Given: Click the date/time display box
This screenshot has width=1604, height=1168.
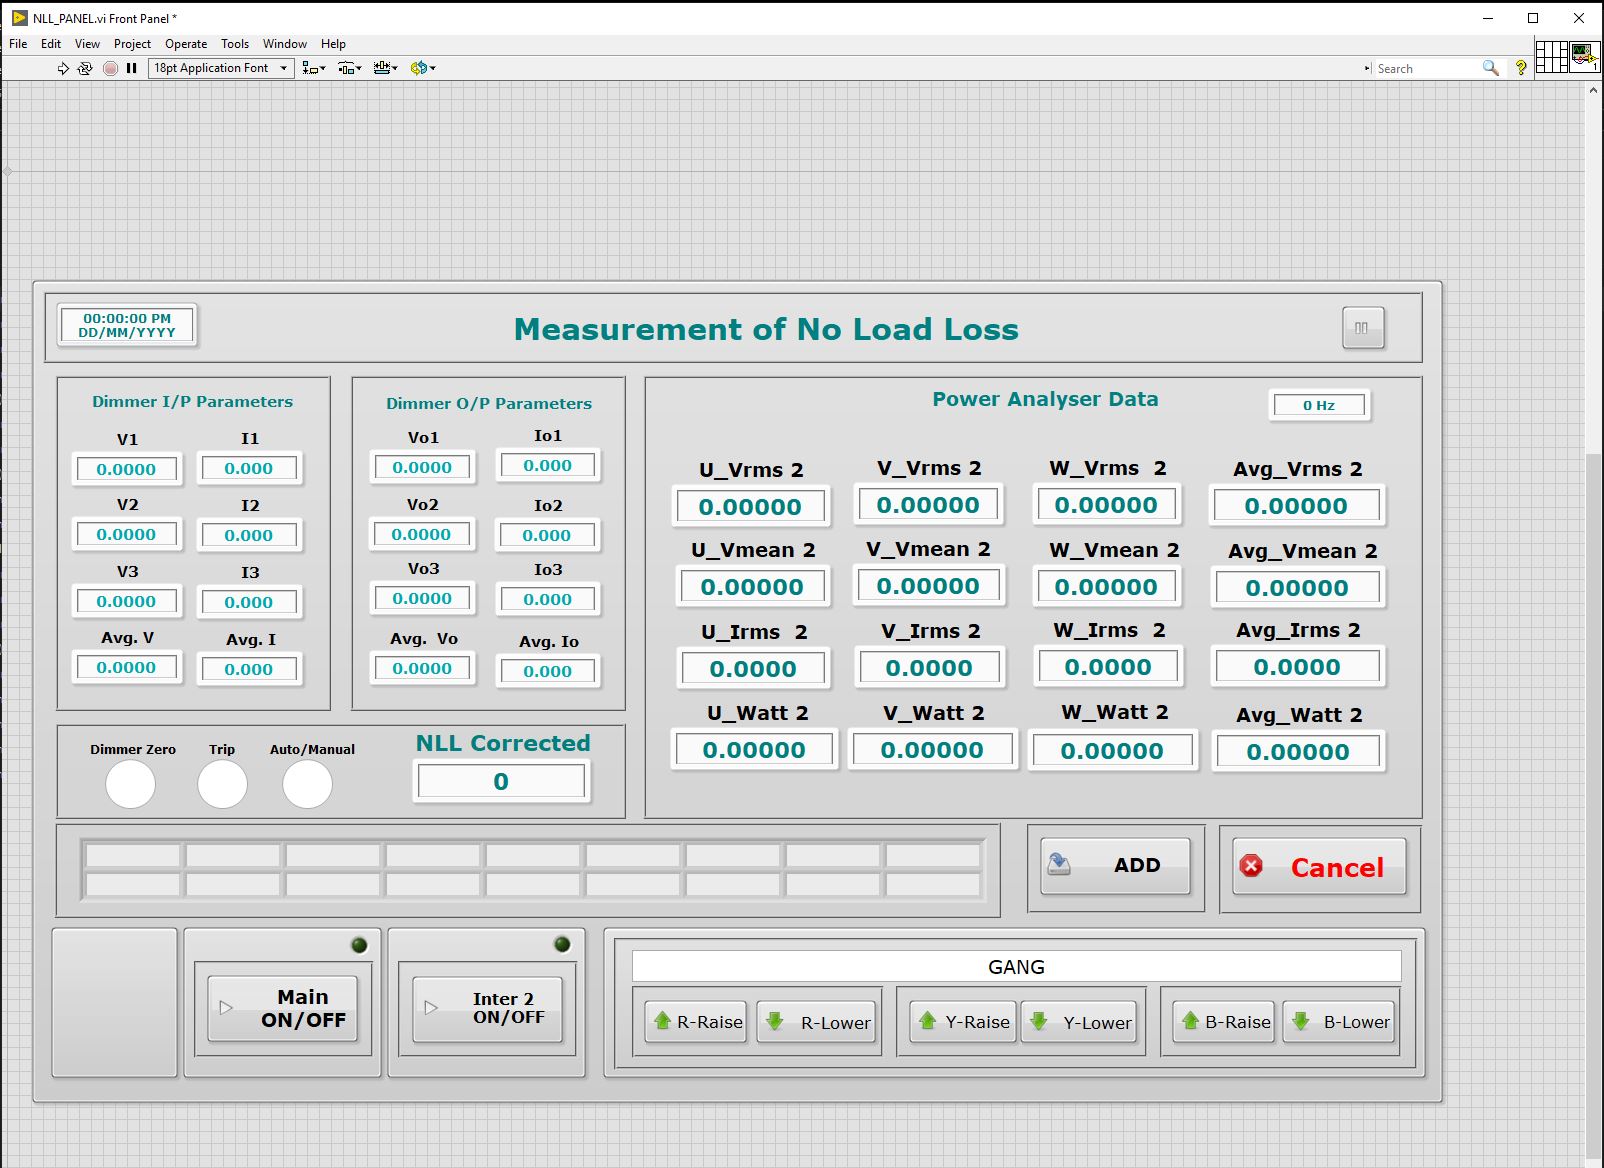Looking at the screenshot, I should [127, 325].
